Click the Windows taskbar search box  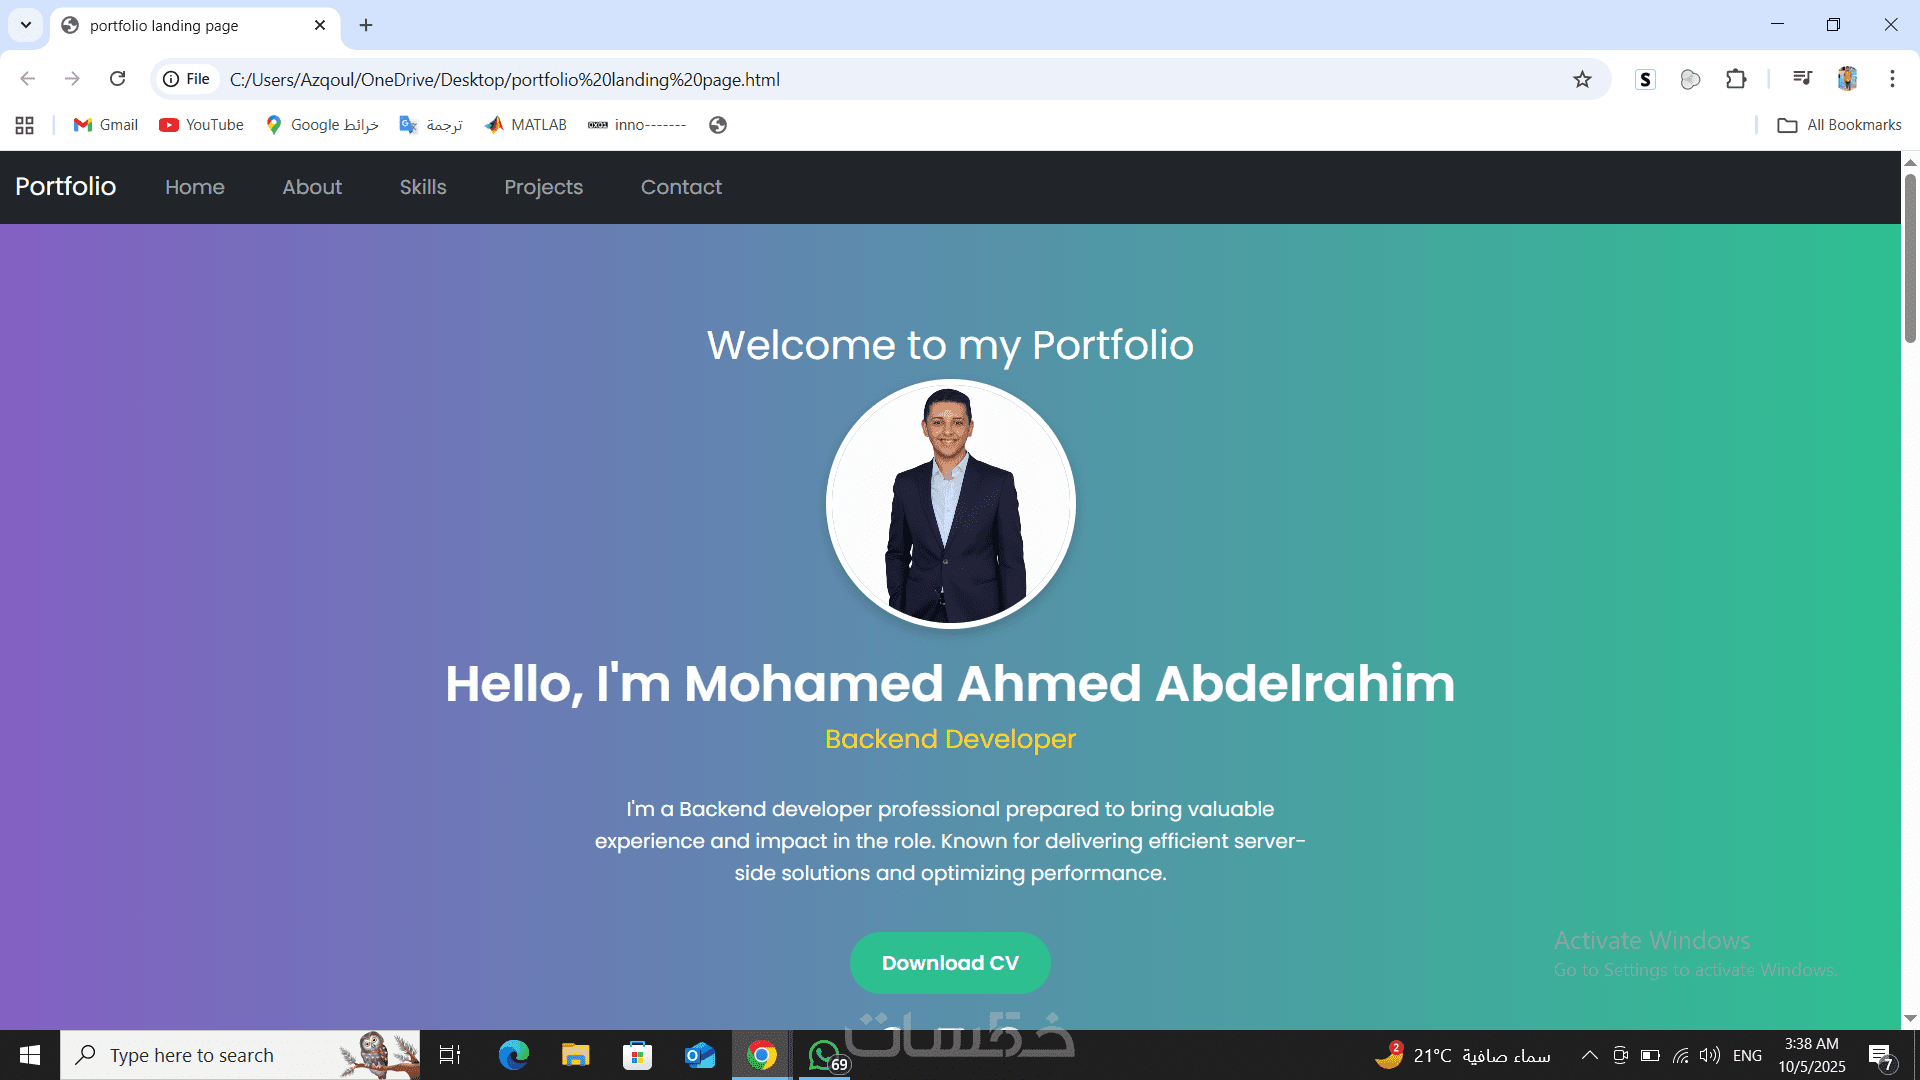point(240,1055)
